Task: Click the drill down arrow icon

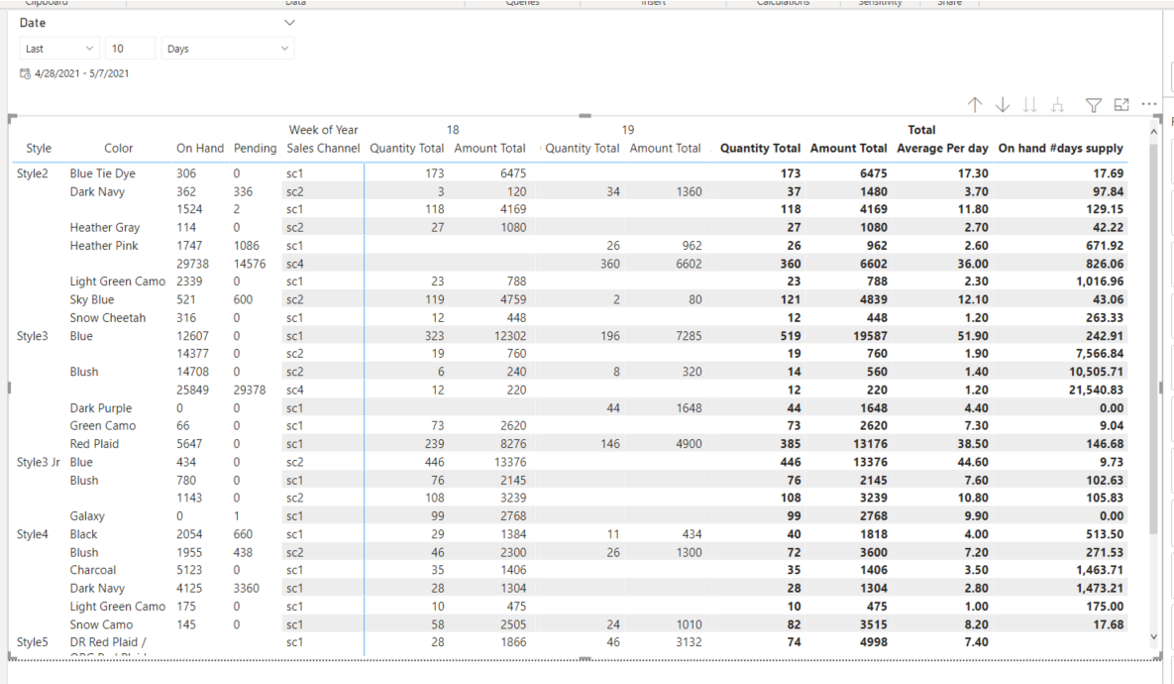Action: click(1003, 105)
